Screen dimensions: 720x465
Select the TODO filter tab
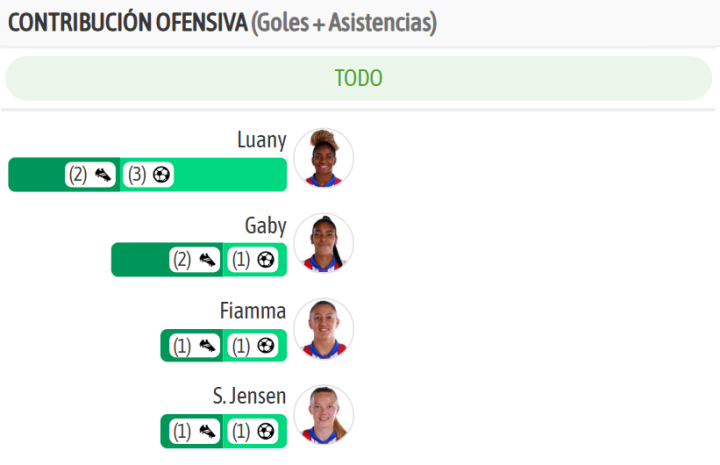(x=358, y=78)
